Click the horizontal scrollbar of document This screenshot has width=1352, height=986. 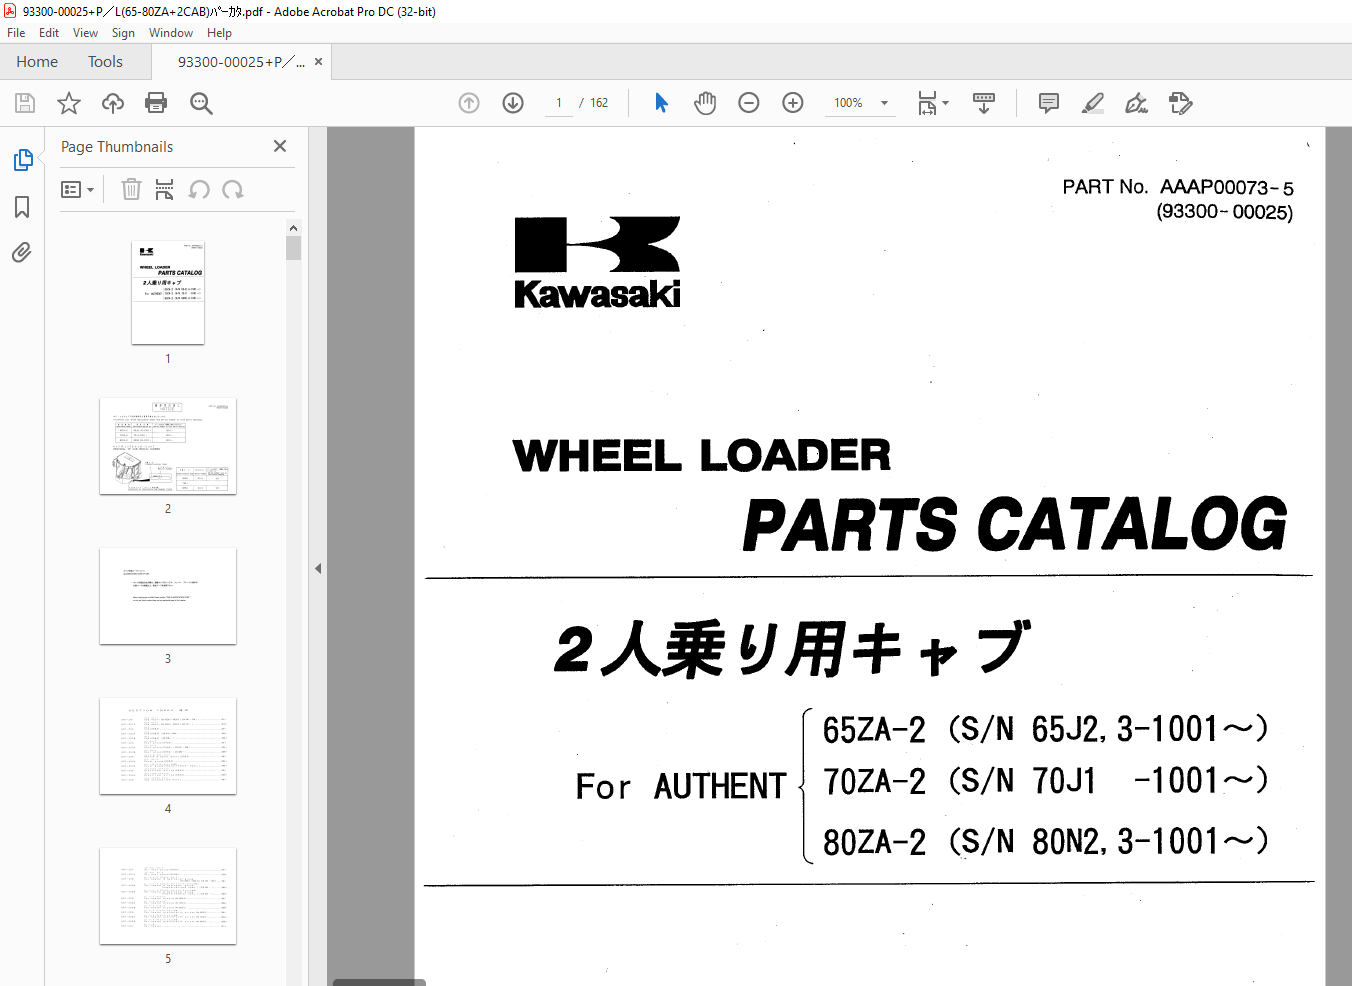click(x=379, y=982)
